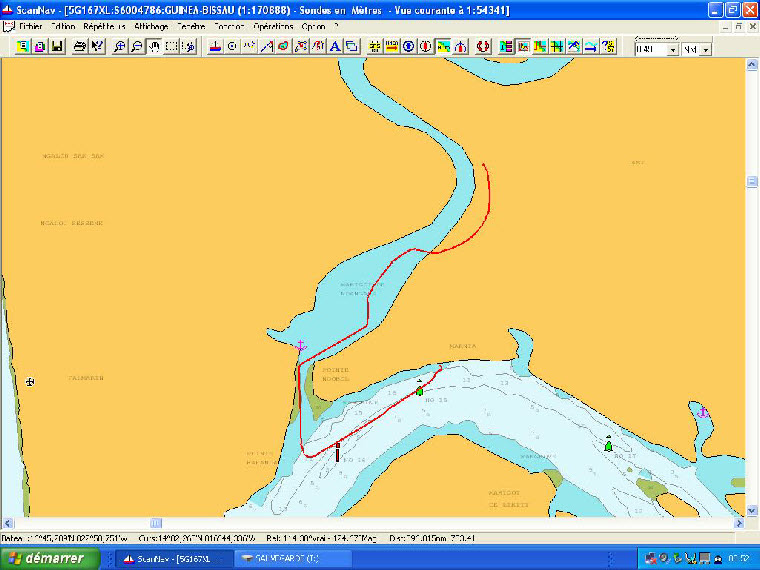The image size is (760, 570).
Task: Select the text annotation 'A' tool
Action: [335, 46]
